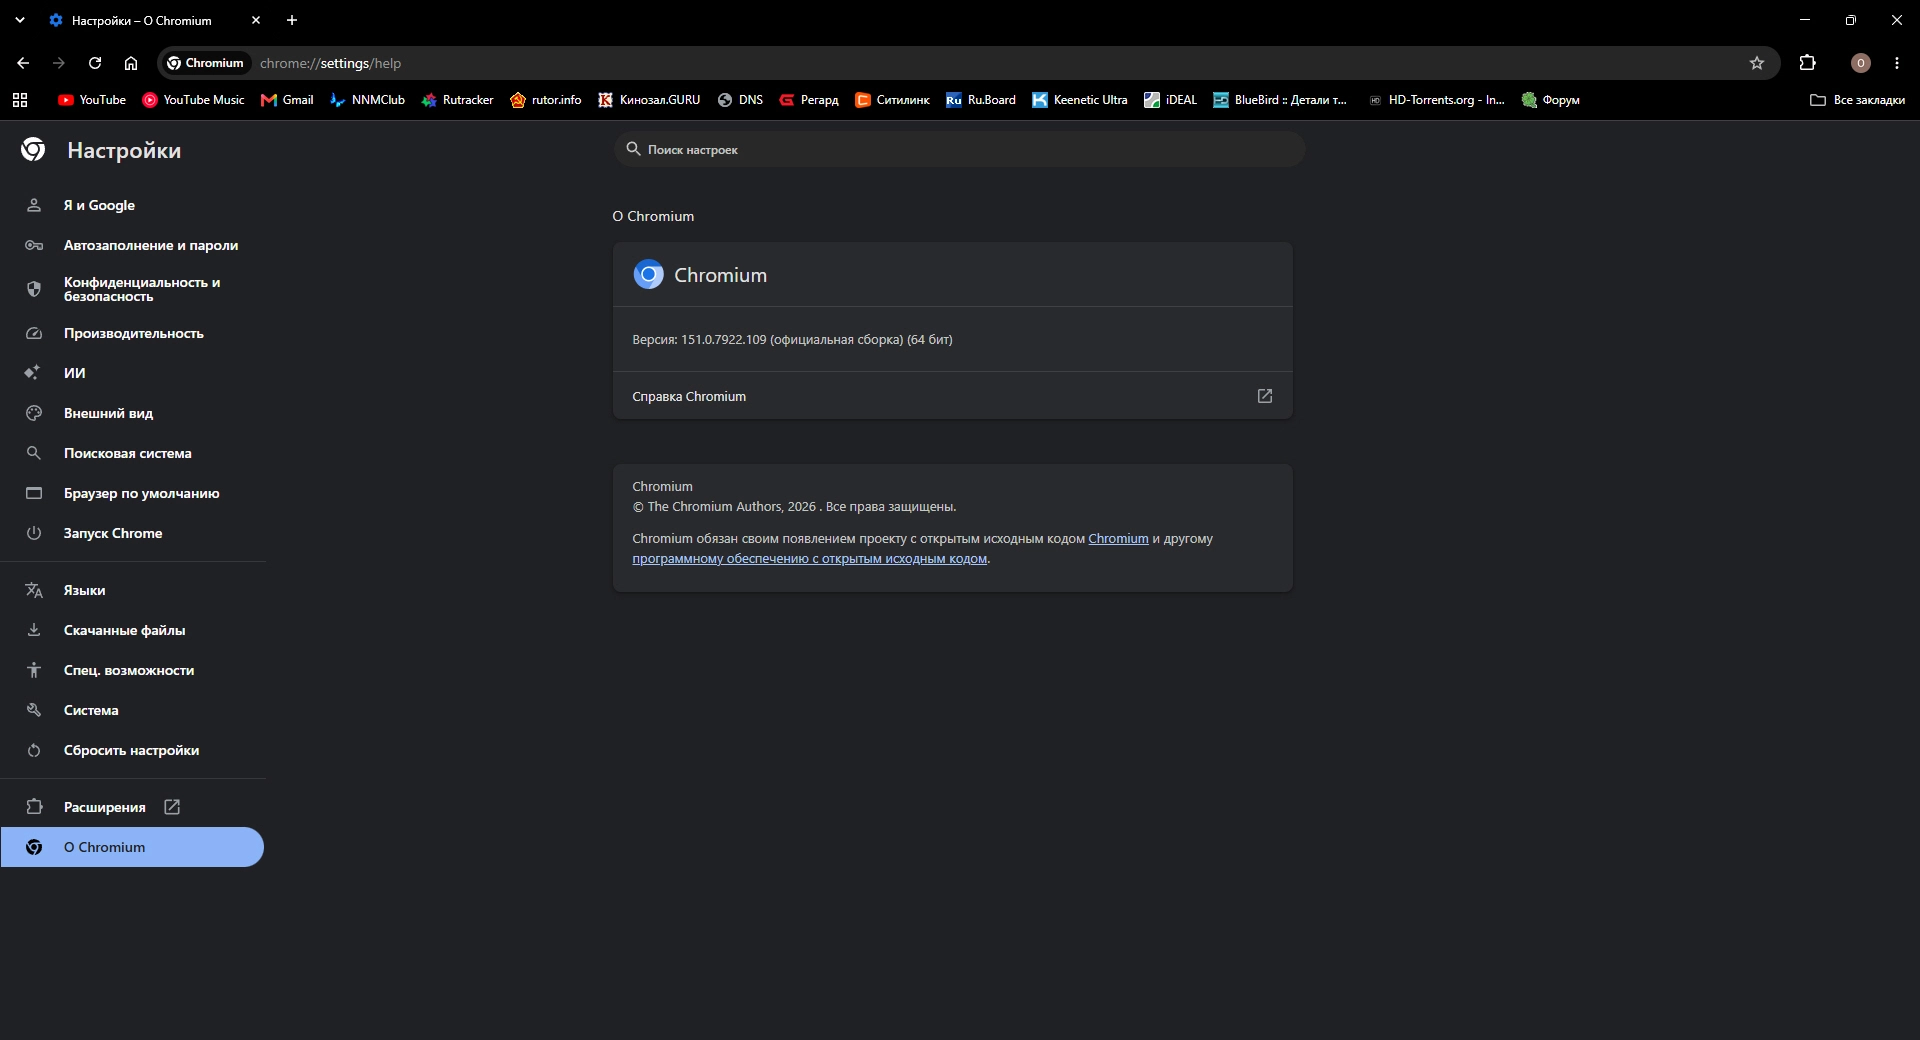The image size is (1920, 1040).
Task: Go back with the back arrow
Action: point(23,63)
